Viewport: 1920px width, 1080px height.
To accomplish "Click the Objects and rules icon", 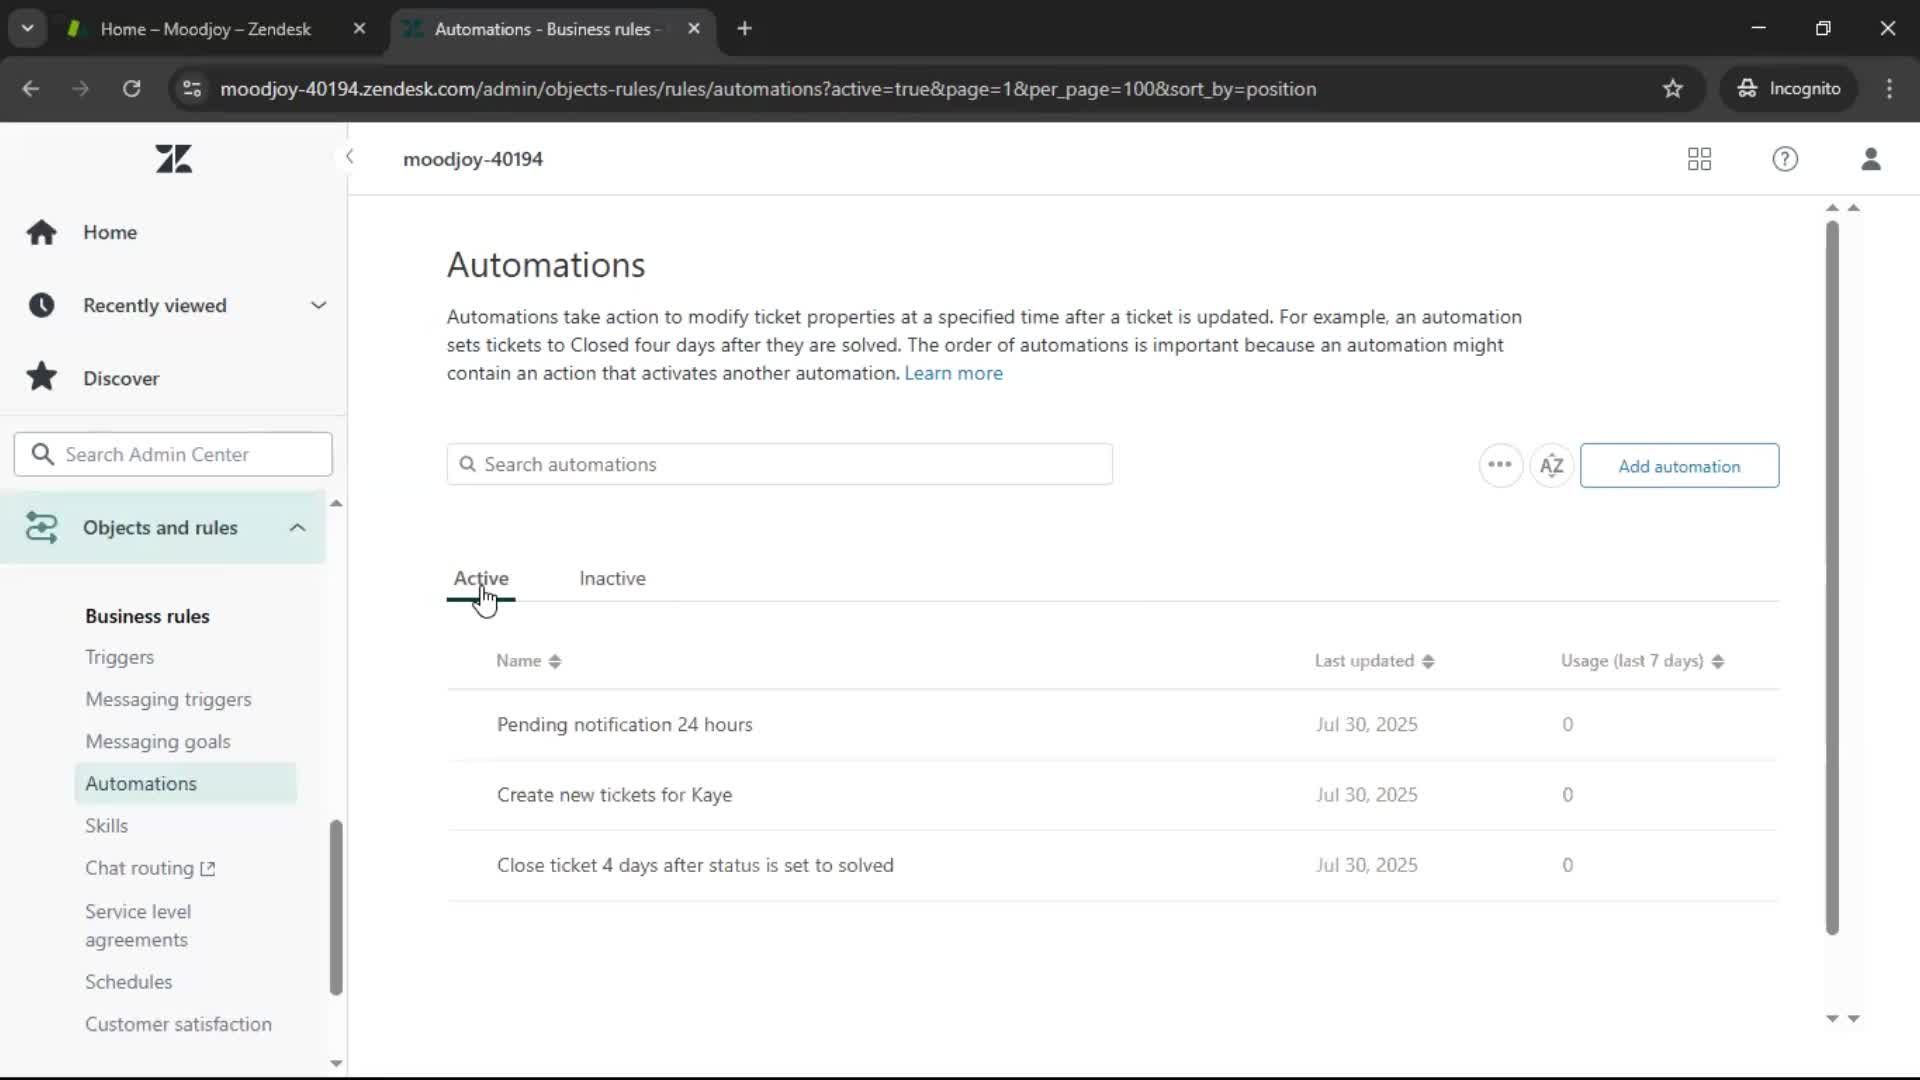I will [41, 527].
